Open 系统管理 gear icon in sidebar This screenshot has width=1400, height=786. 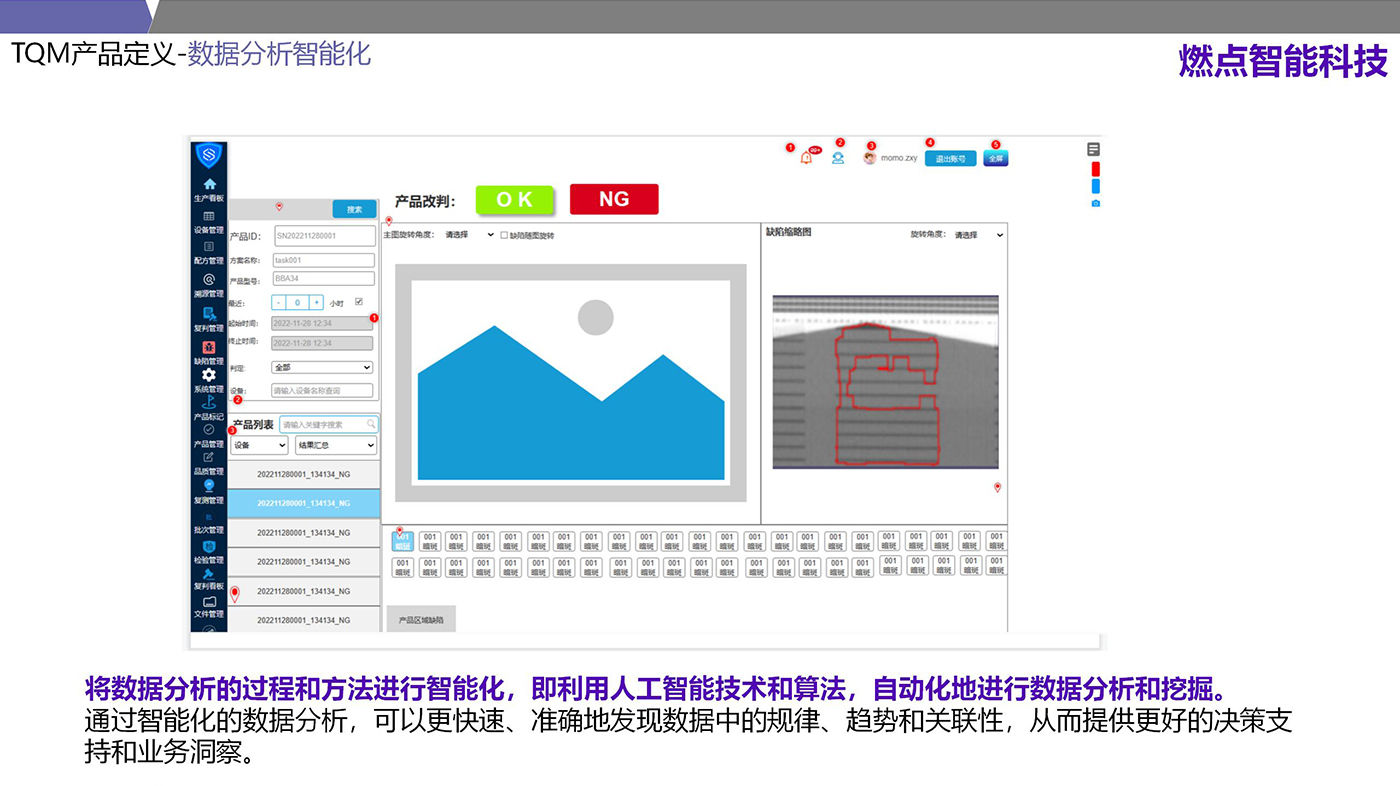[x=209, y=375]
